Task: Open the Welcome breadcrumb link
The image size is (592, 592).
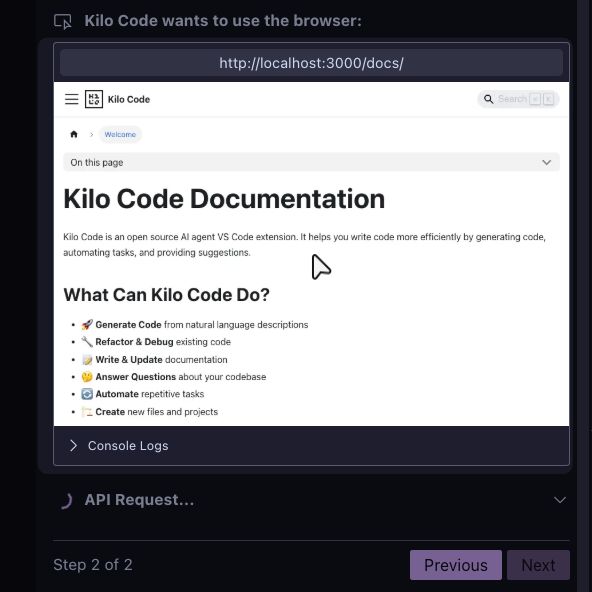Action: click(120, 134)
